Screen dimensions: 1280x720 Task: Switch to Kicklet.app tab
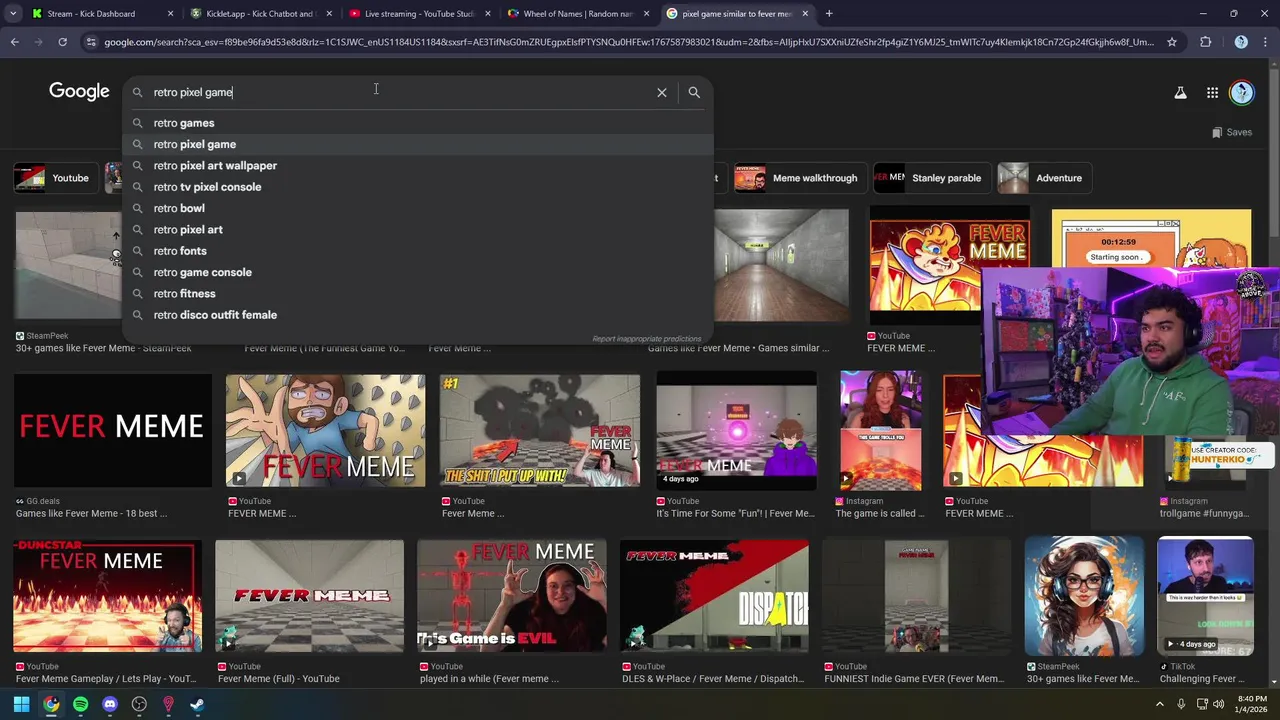coord(260,14)
